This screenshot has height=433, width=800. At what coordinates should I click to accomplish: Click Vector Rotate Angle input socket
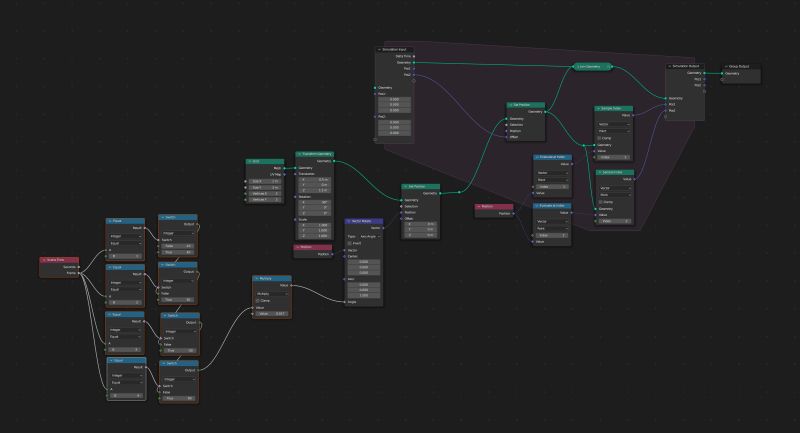345,302
